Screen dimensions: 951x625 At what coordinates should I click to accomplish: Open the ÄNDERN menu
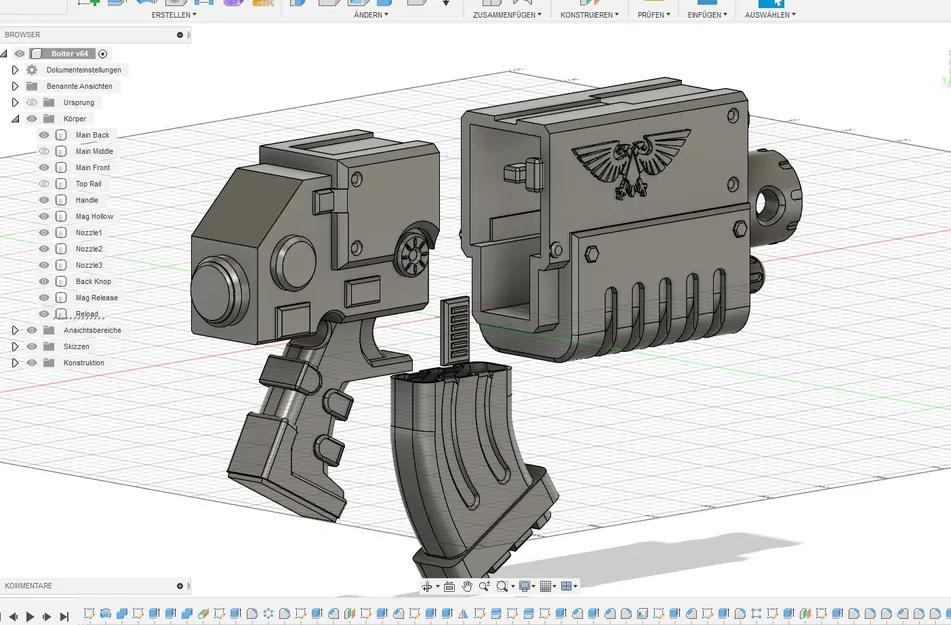(368, 14)
